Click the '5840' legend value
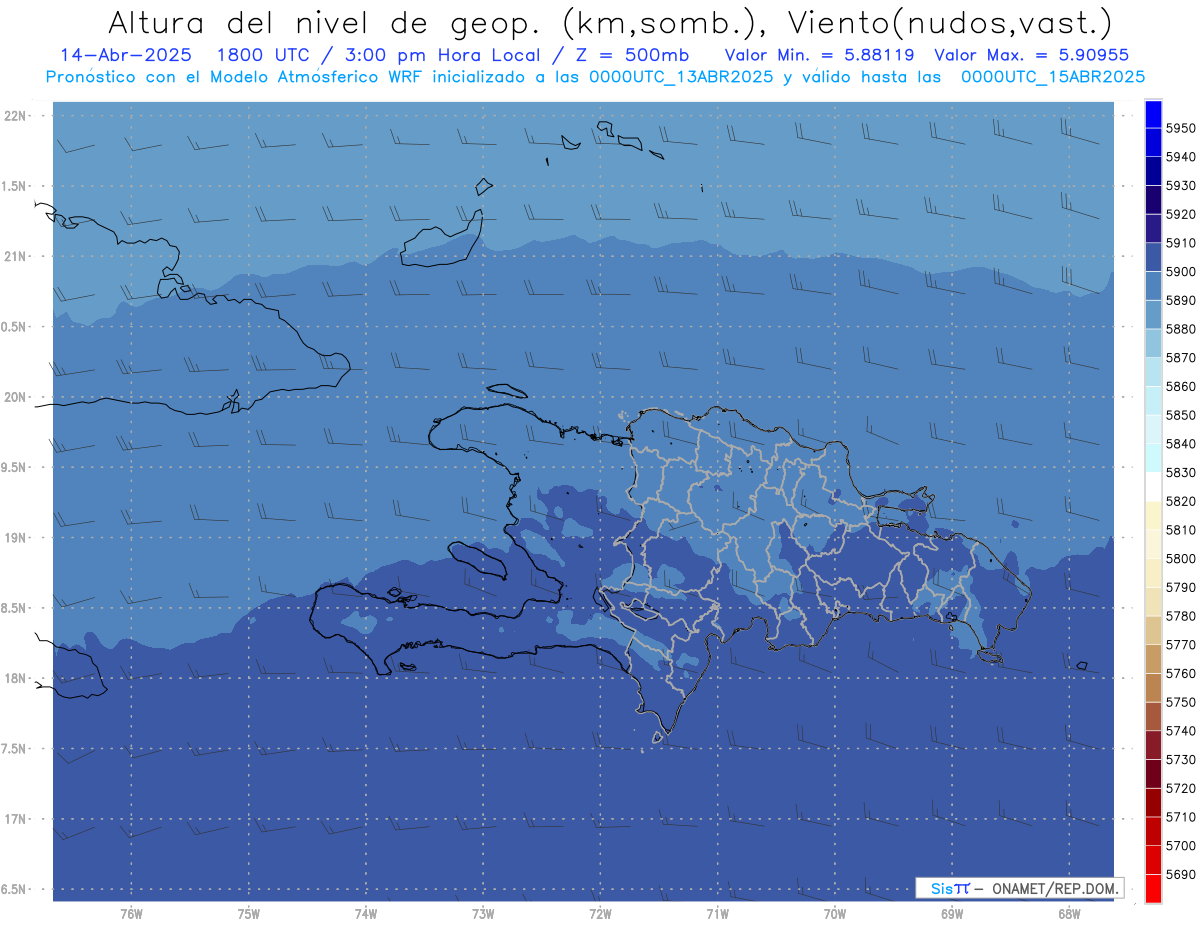 [x=1181, y=444]
